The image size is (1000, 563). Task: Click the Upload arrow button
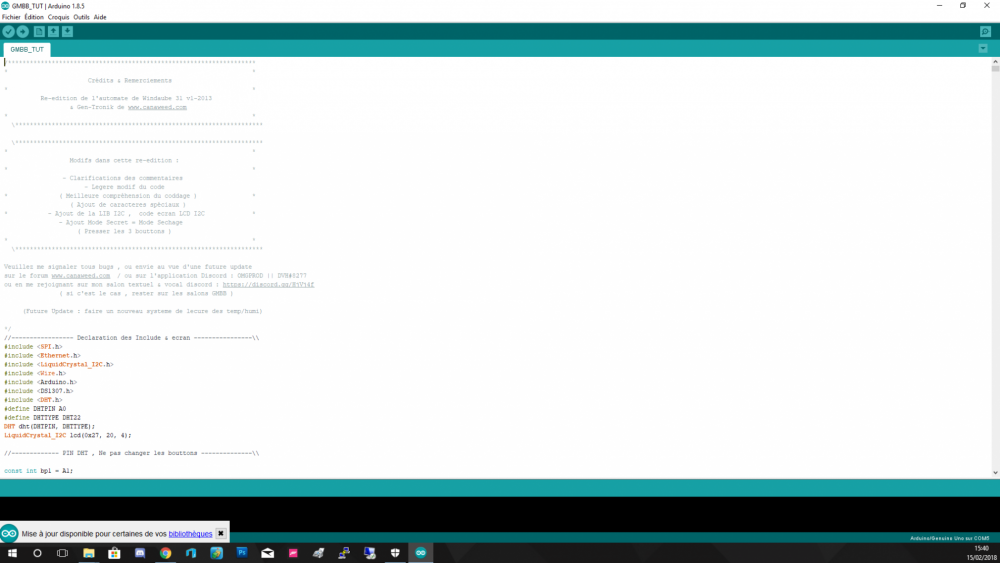click(x=22, y=31)
